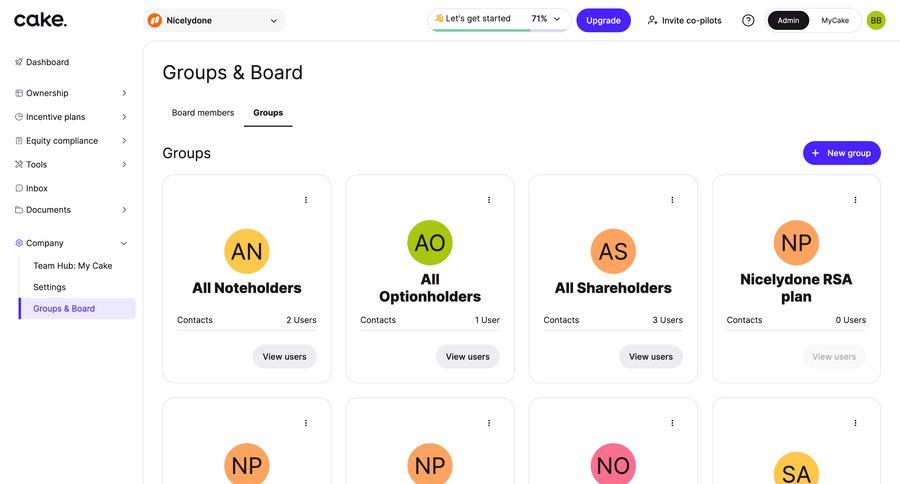This screenshot has width=900, height=484.
Task: Open three-dot menu on All Shareholders card
Action: pos(672,200)
